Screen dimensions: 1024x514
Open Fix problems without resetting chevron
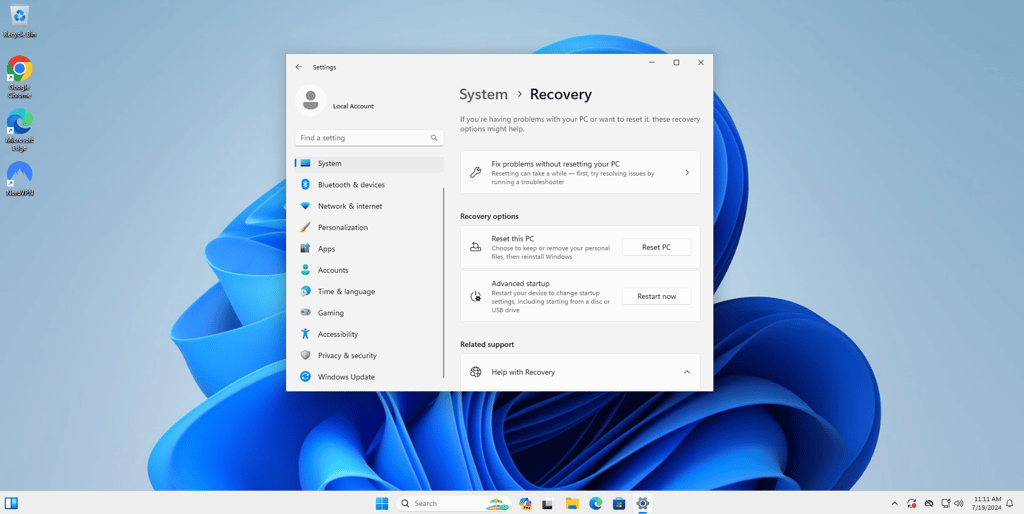687,172
